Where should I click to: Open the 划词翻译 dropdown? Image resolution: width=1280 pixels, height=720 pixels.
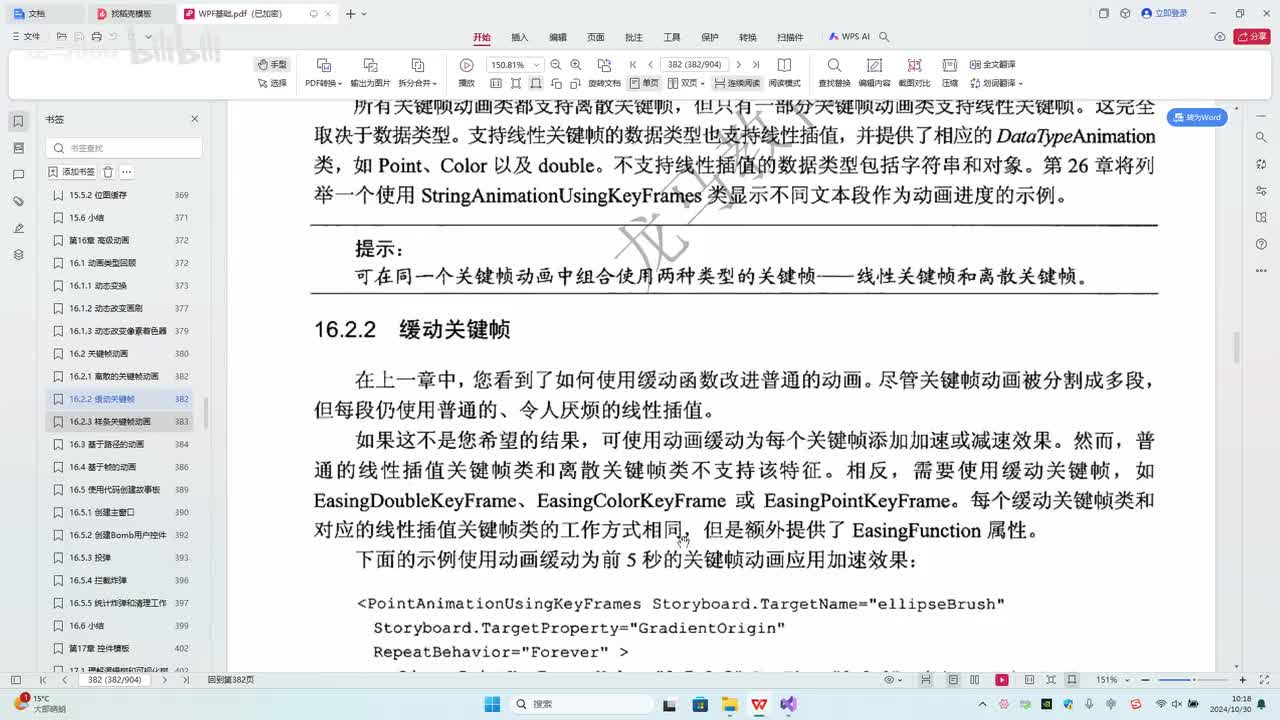pos(996,83)
